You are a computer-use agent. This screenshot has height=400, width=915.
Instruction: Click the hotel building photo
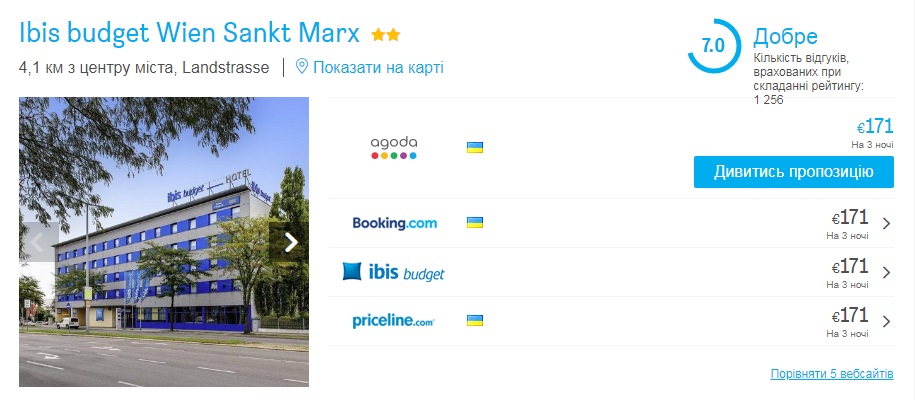(164, 242)
